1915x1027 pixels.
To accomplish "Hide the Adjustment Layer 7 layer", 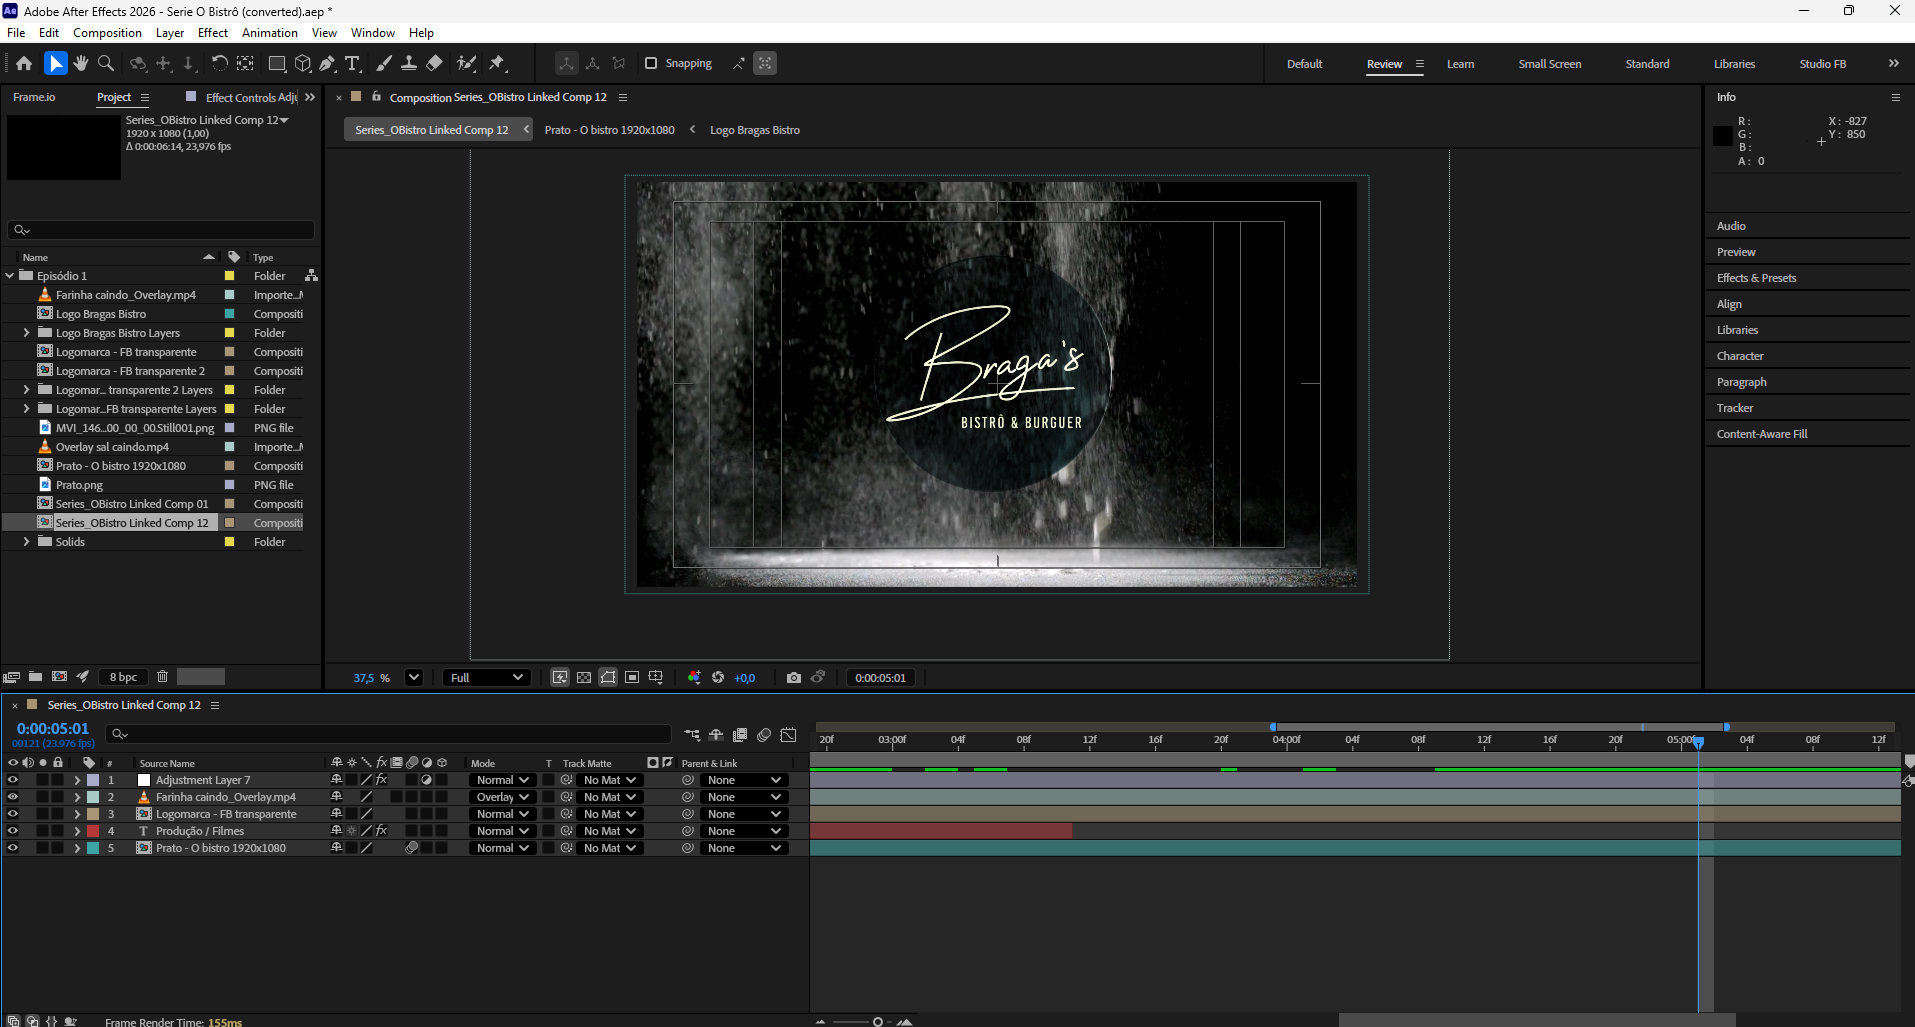I will [x=13, y=779].
